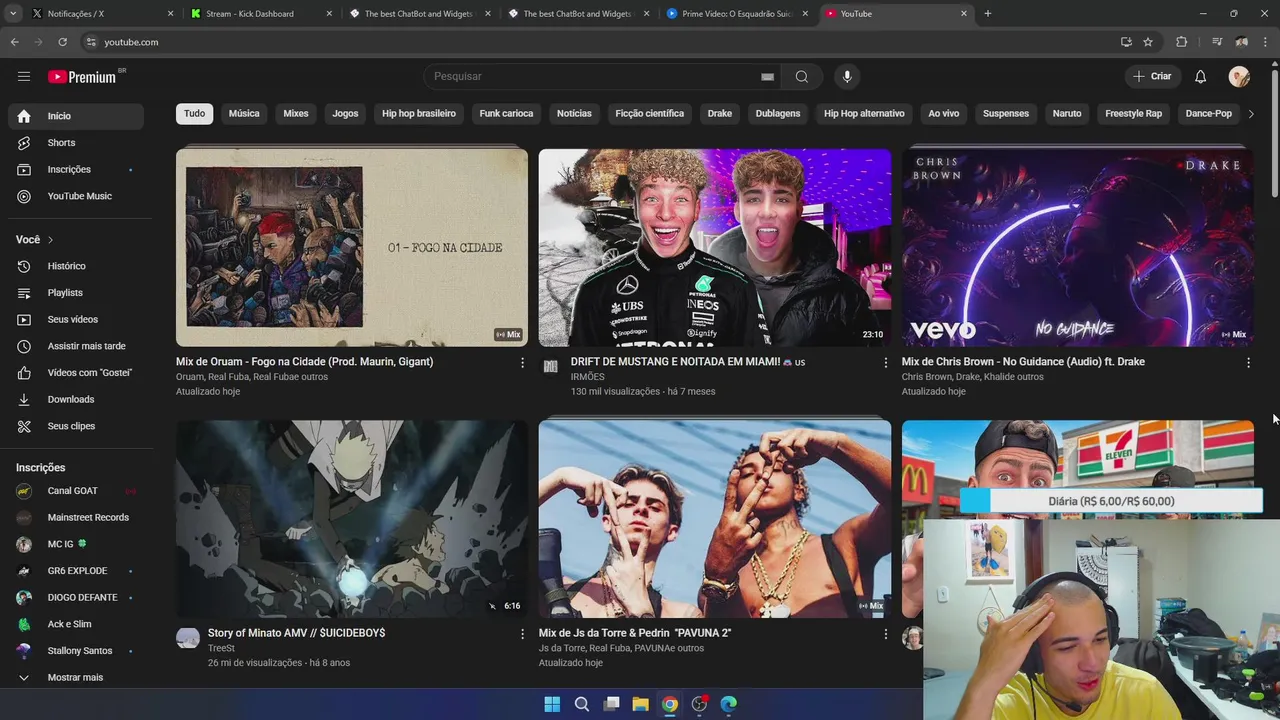Open Inscrições in sidebar
Viewport: 1280px width, 720px height.
(76, 170)
